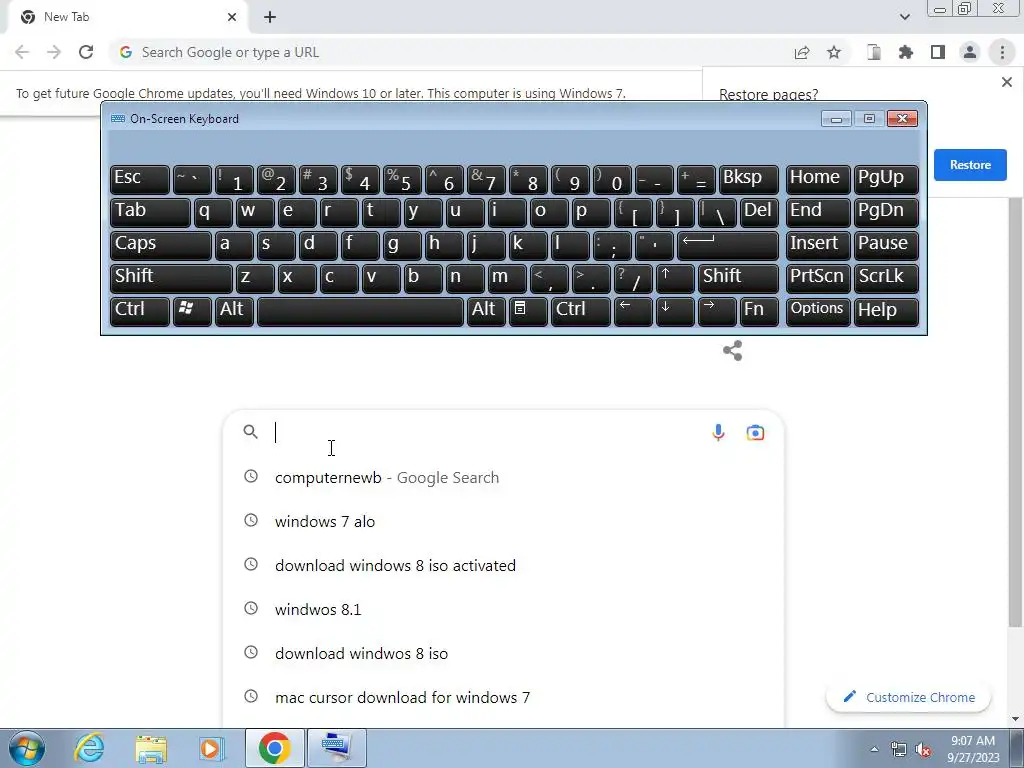Click the context menu key on keyboard
Viewport: 1024px width, 768px height.
tap(528, 311)
